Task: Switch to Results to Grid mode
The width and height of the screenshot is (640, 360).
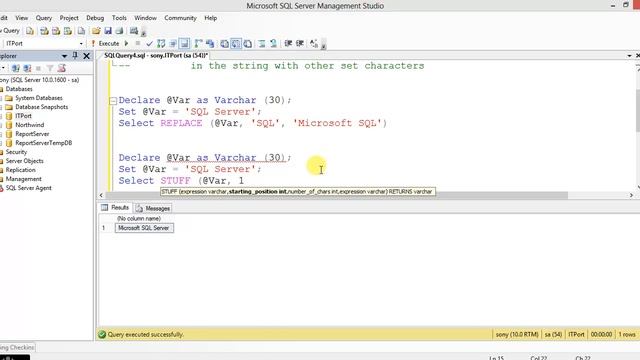Action: pos(236,43)
